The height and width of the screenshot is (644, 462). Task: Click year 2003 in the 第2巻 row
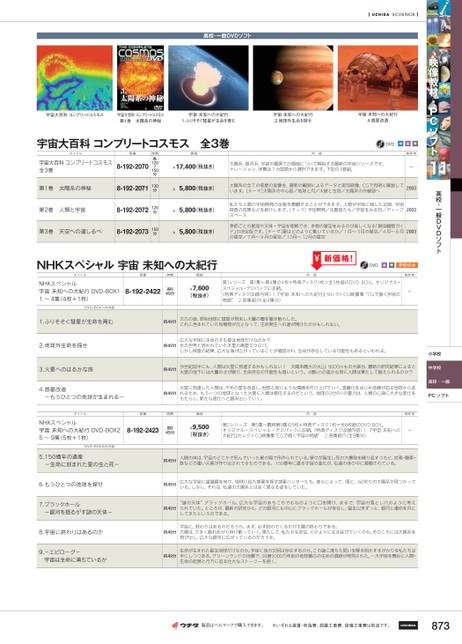point(411,210)
